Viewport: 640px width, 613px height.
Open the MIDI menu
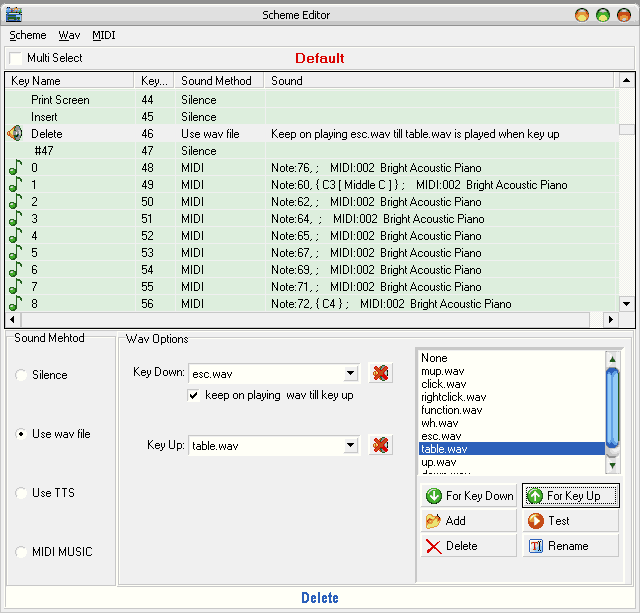click(x=103, y=35)
